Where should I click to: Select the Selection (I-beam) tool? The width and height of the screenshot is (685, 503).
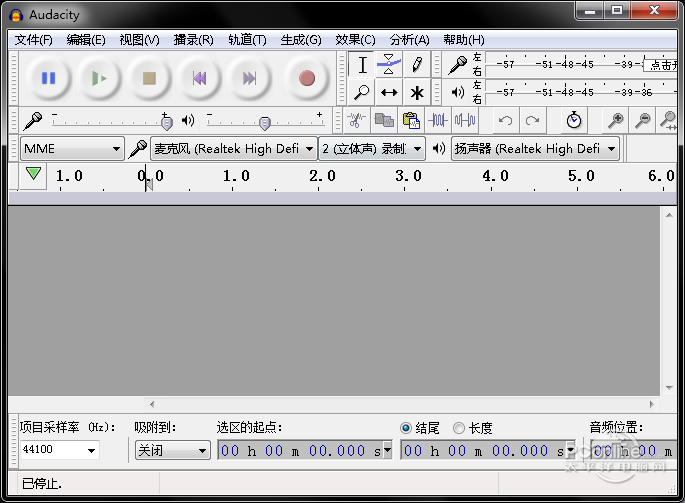(362, 65)
